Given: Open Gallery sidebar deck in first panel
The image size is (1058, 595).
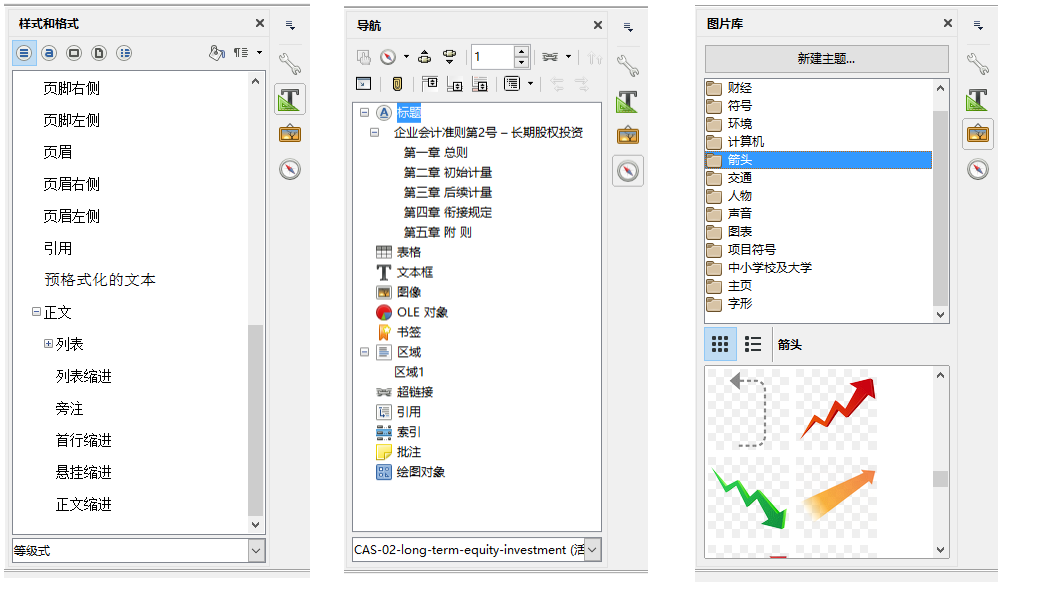Looking at the screenshot, I should pyautogui.click(x=290, y=134).
